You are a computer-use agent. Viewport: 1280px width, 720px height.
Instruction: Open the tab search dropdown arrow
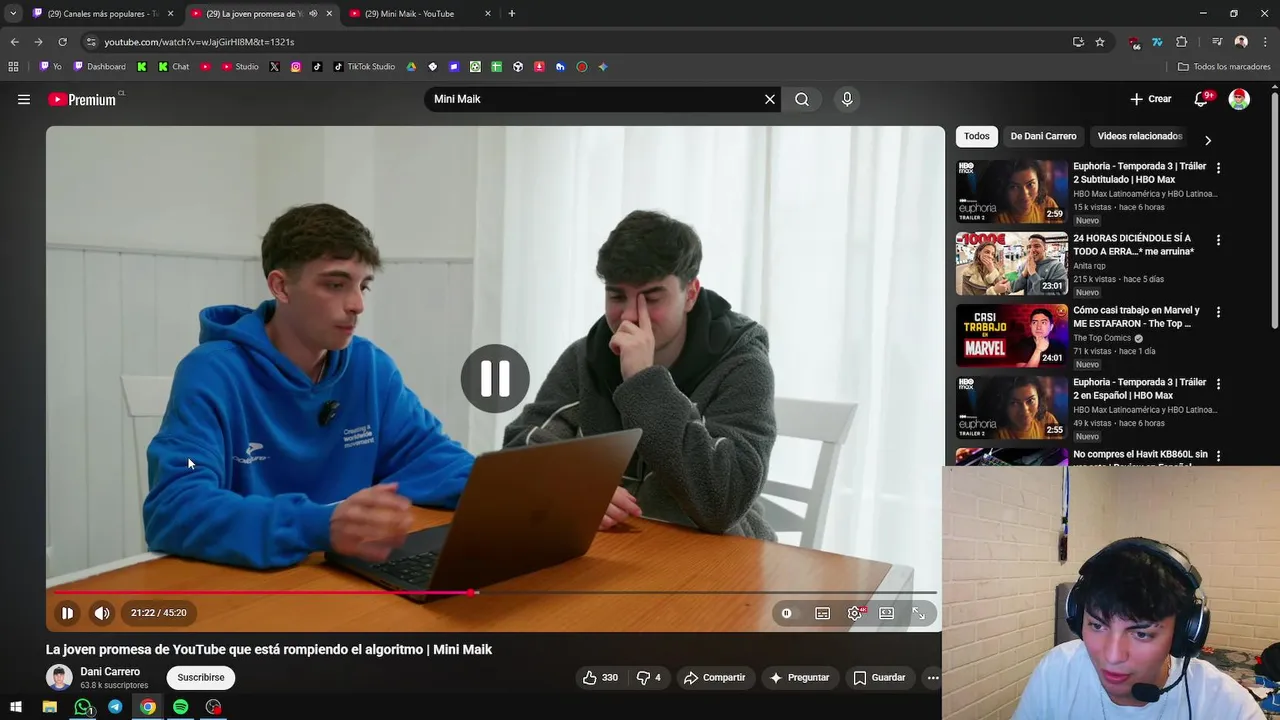pyautogui.click(x=12, y=14)
